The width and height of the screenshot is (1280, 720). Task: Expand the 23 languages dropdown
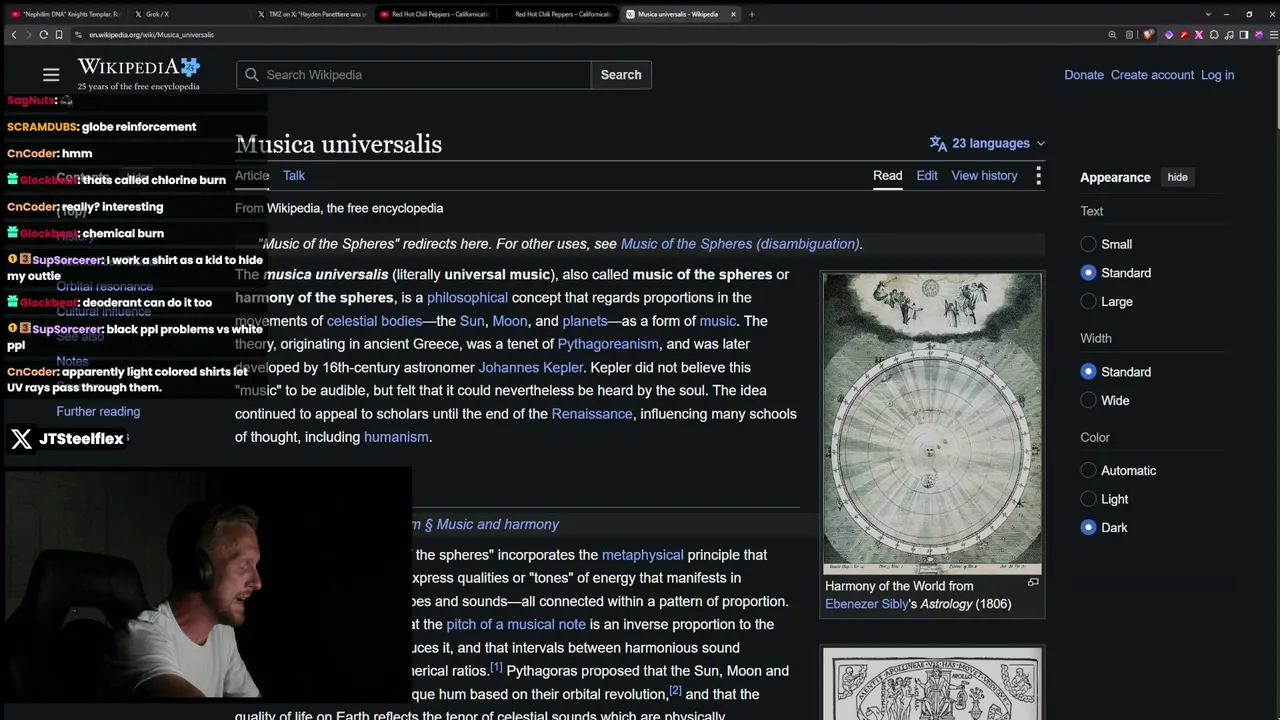[988, 143]
